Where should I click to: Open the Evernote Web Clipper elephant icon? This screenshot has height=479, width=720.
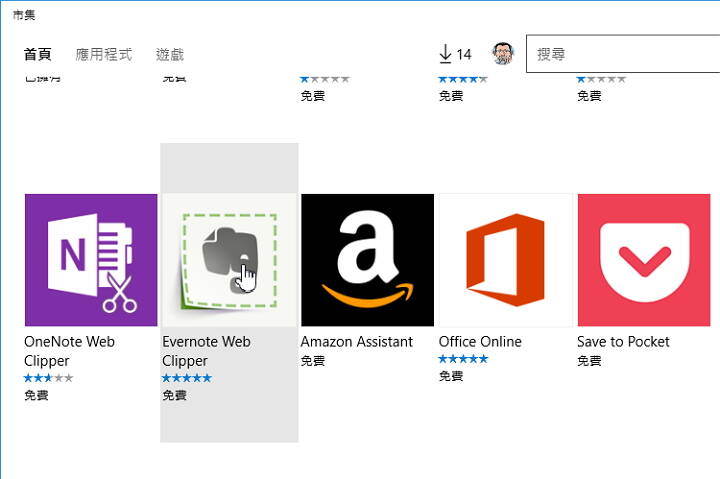click(230, 260)
